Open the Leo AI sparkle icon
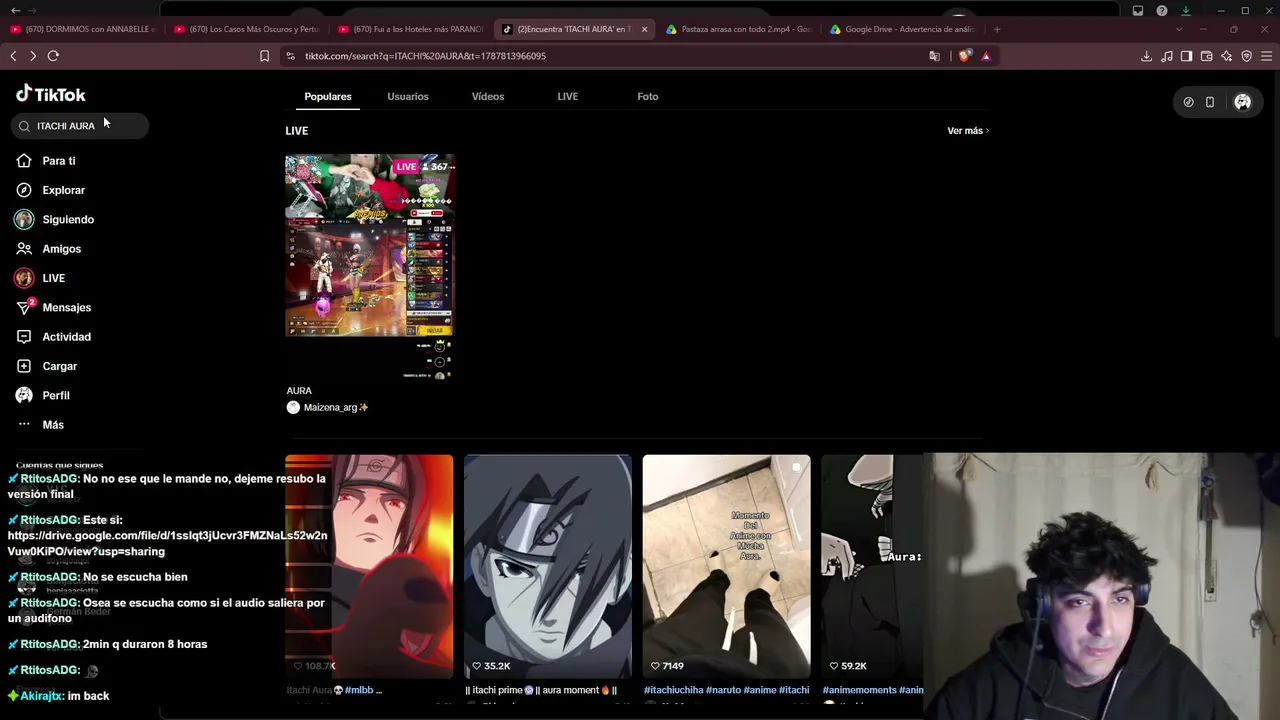The image size is (1280, 720). click(x=1227, y=56)
